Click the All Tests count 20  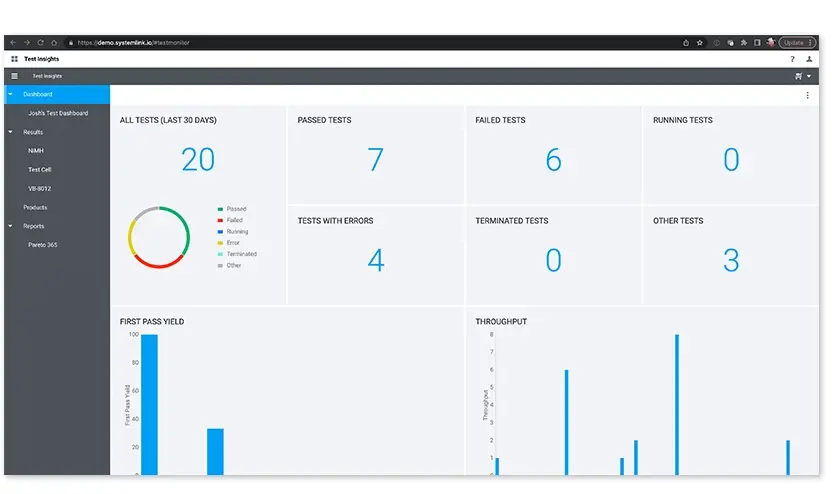pos(198,159)
